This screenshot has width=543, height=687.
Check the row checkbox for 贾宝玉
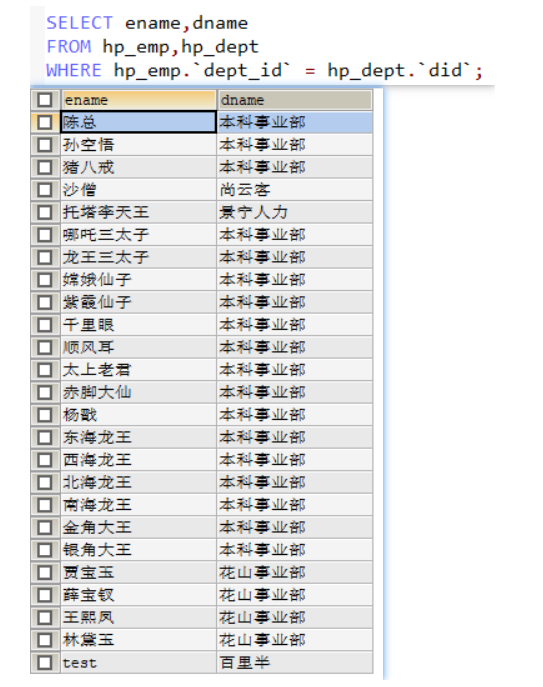(45, 573)
